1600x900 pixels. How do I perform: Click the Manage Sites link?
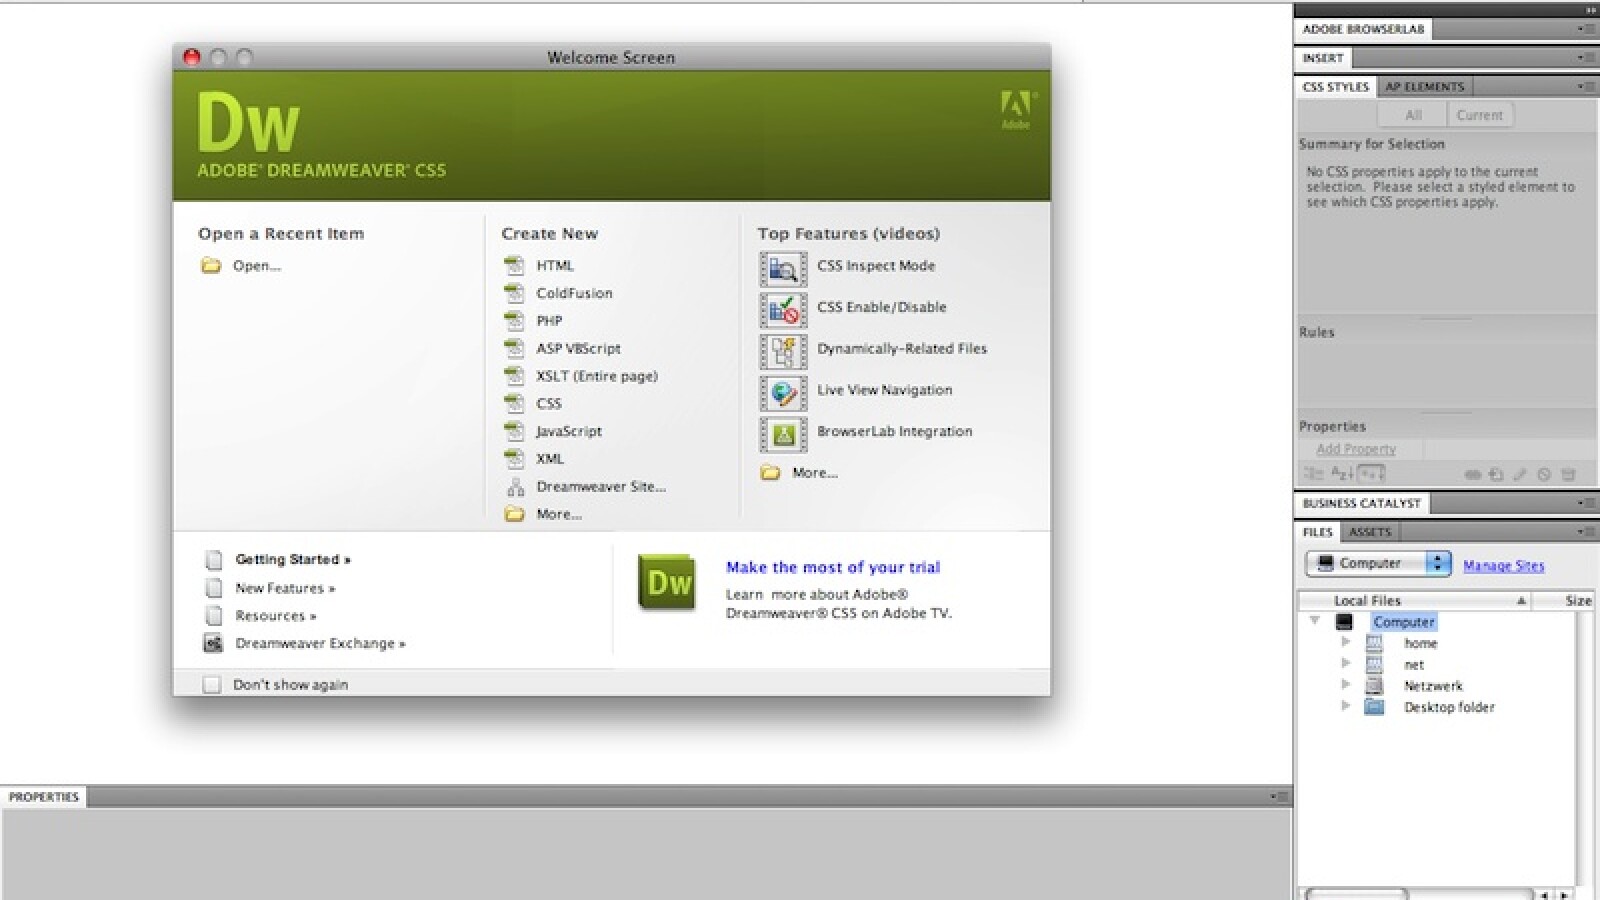(x=1503, y=565)
